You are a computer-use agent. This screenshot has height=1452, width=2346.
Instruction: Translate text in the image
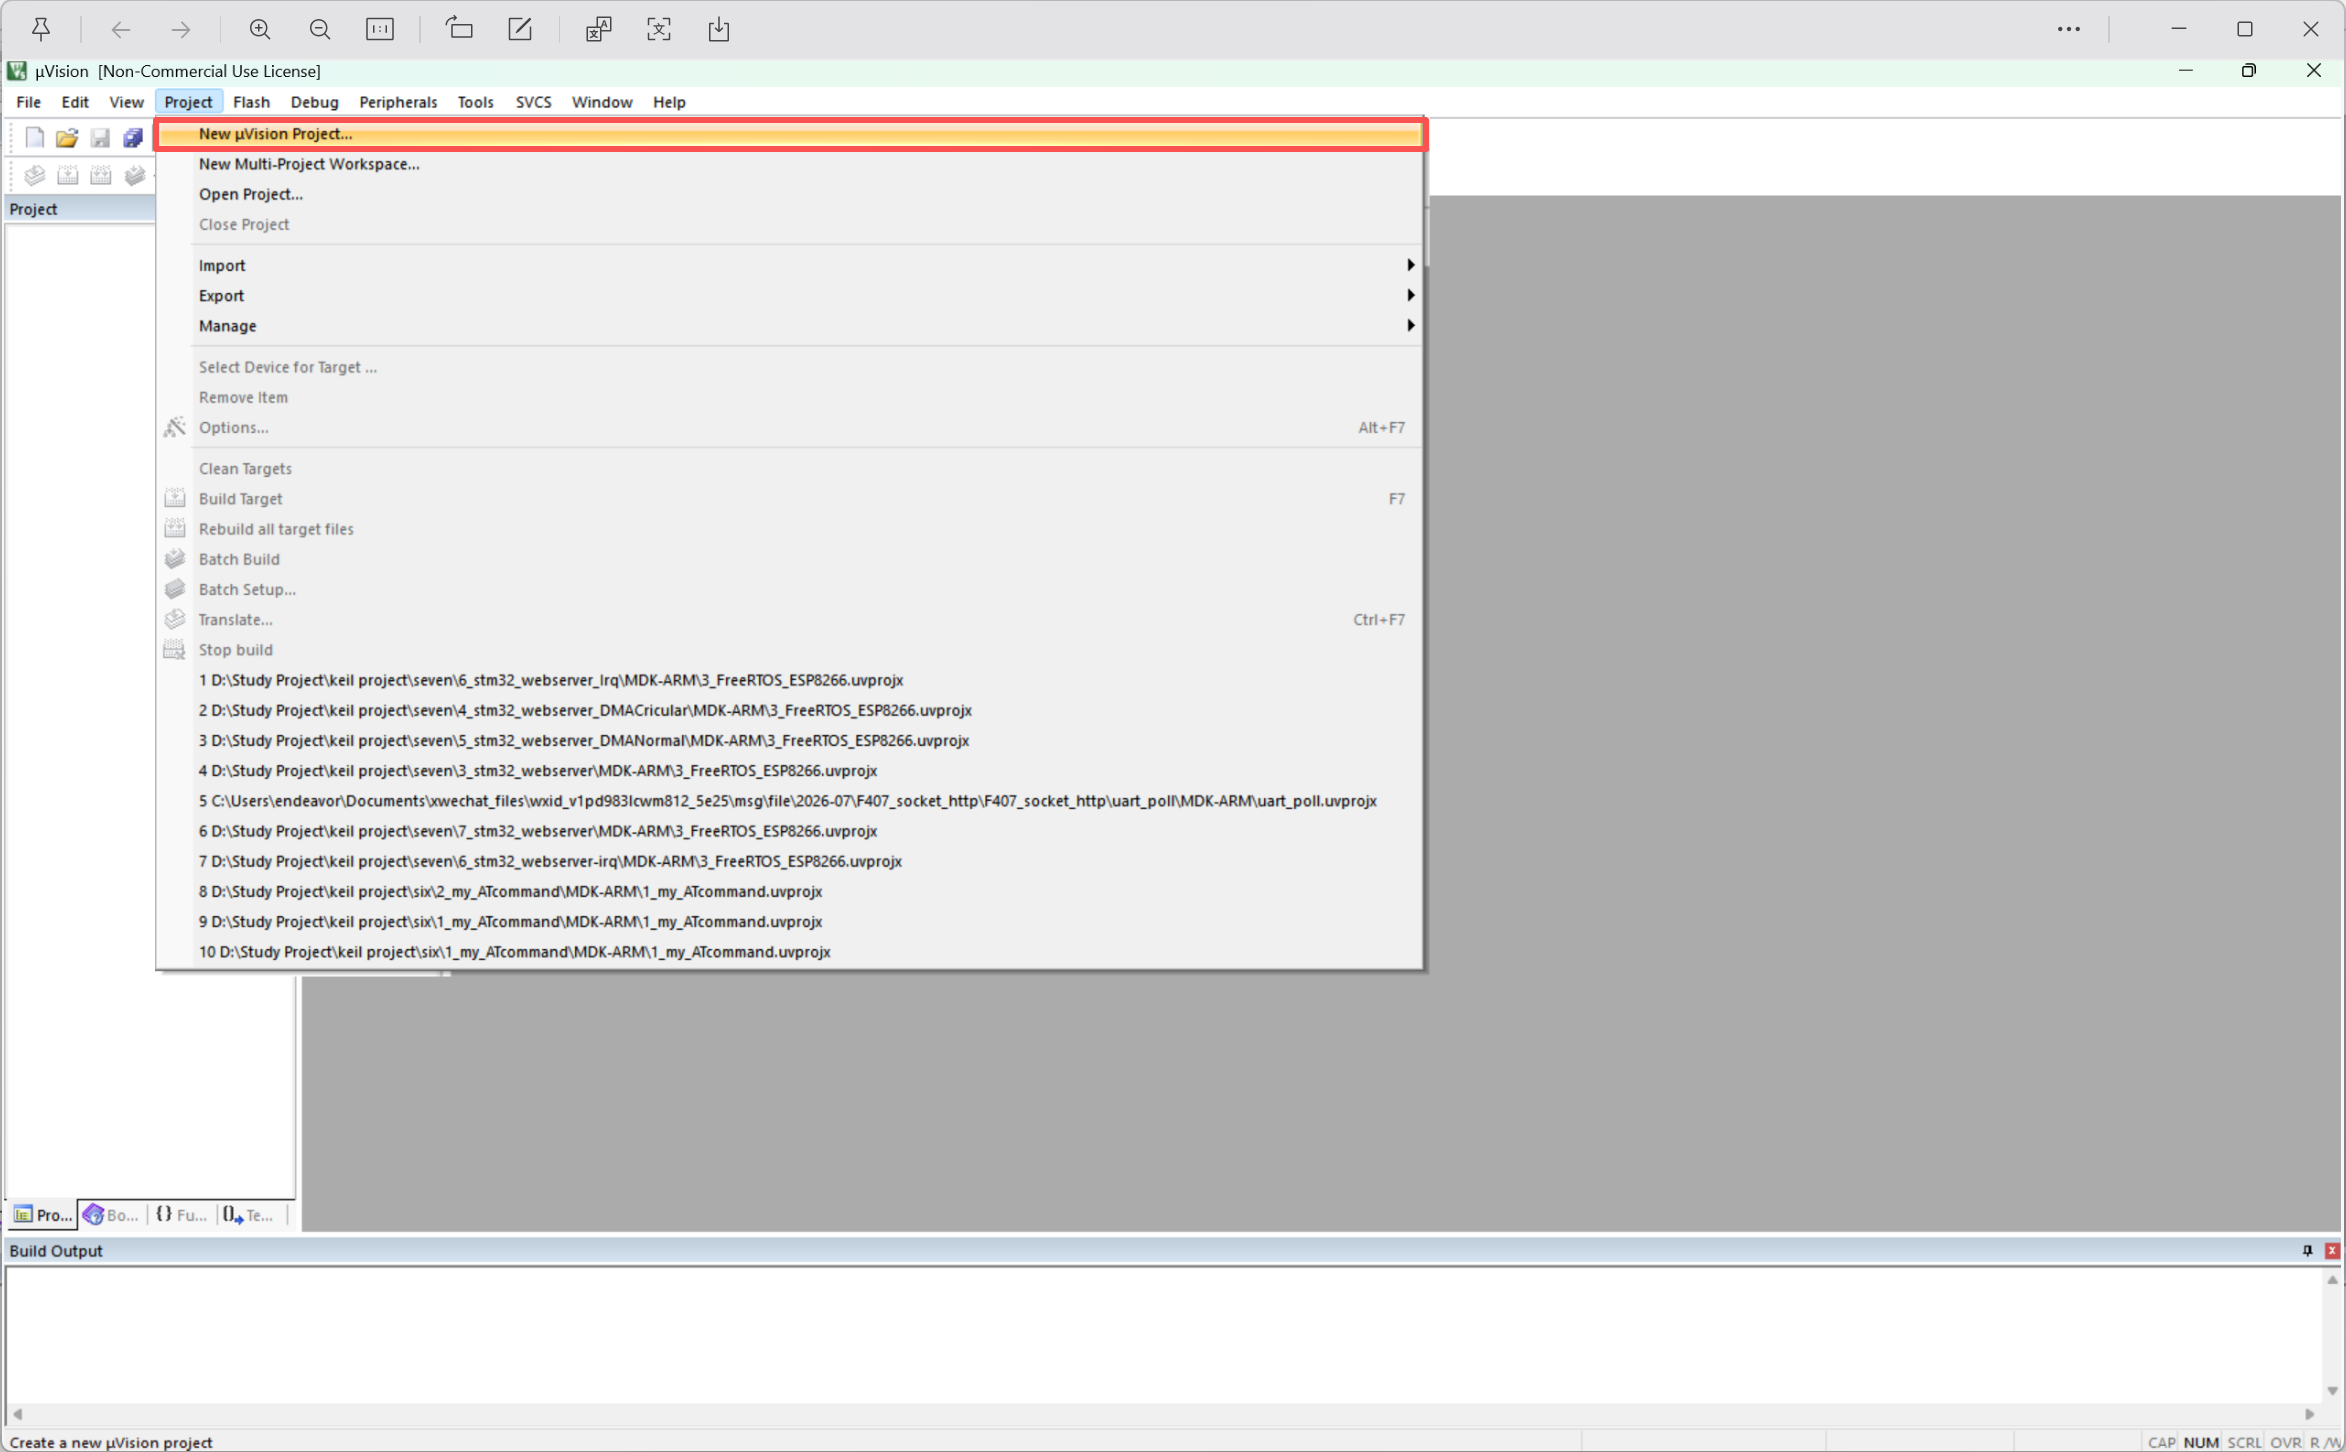[x=598, y=29]
